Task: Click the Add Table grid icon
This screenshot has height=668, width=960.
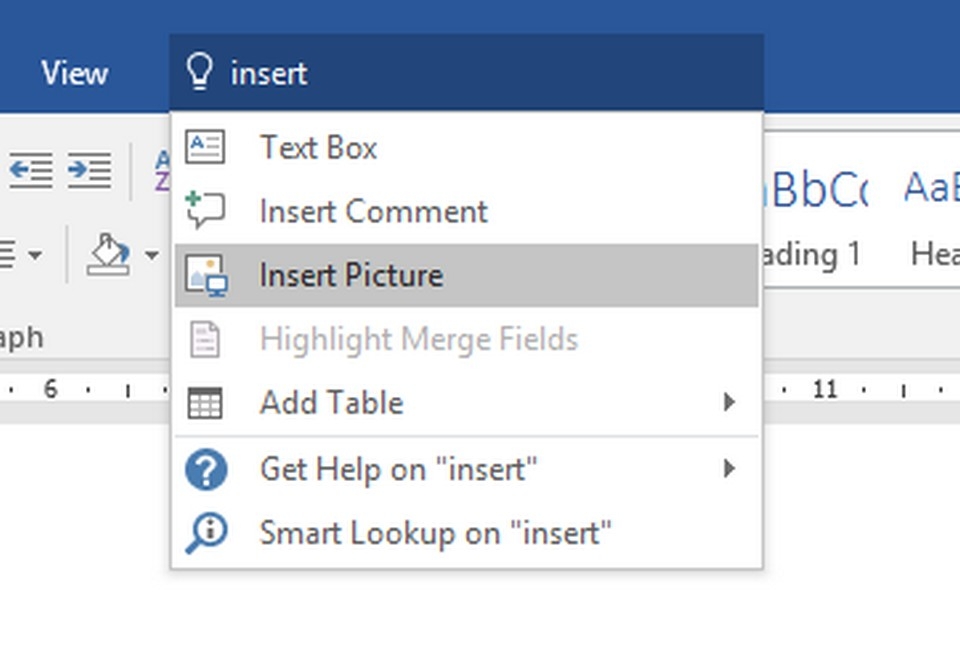Action: [x=206, y=403]
